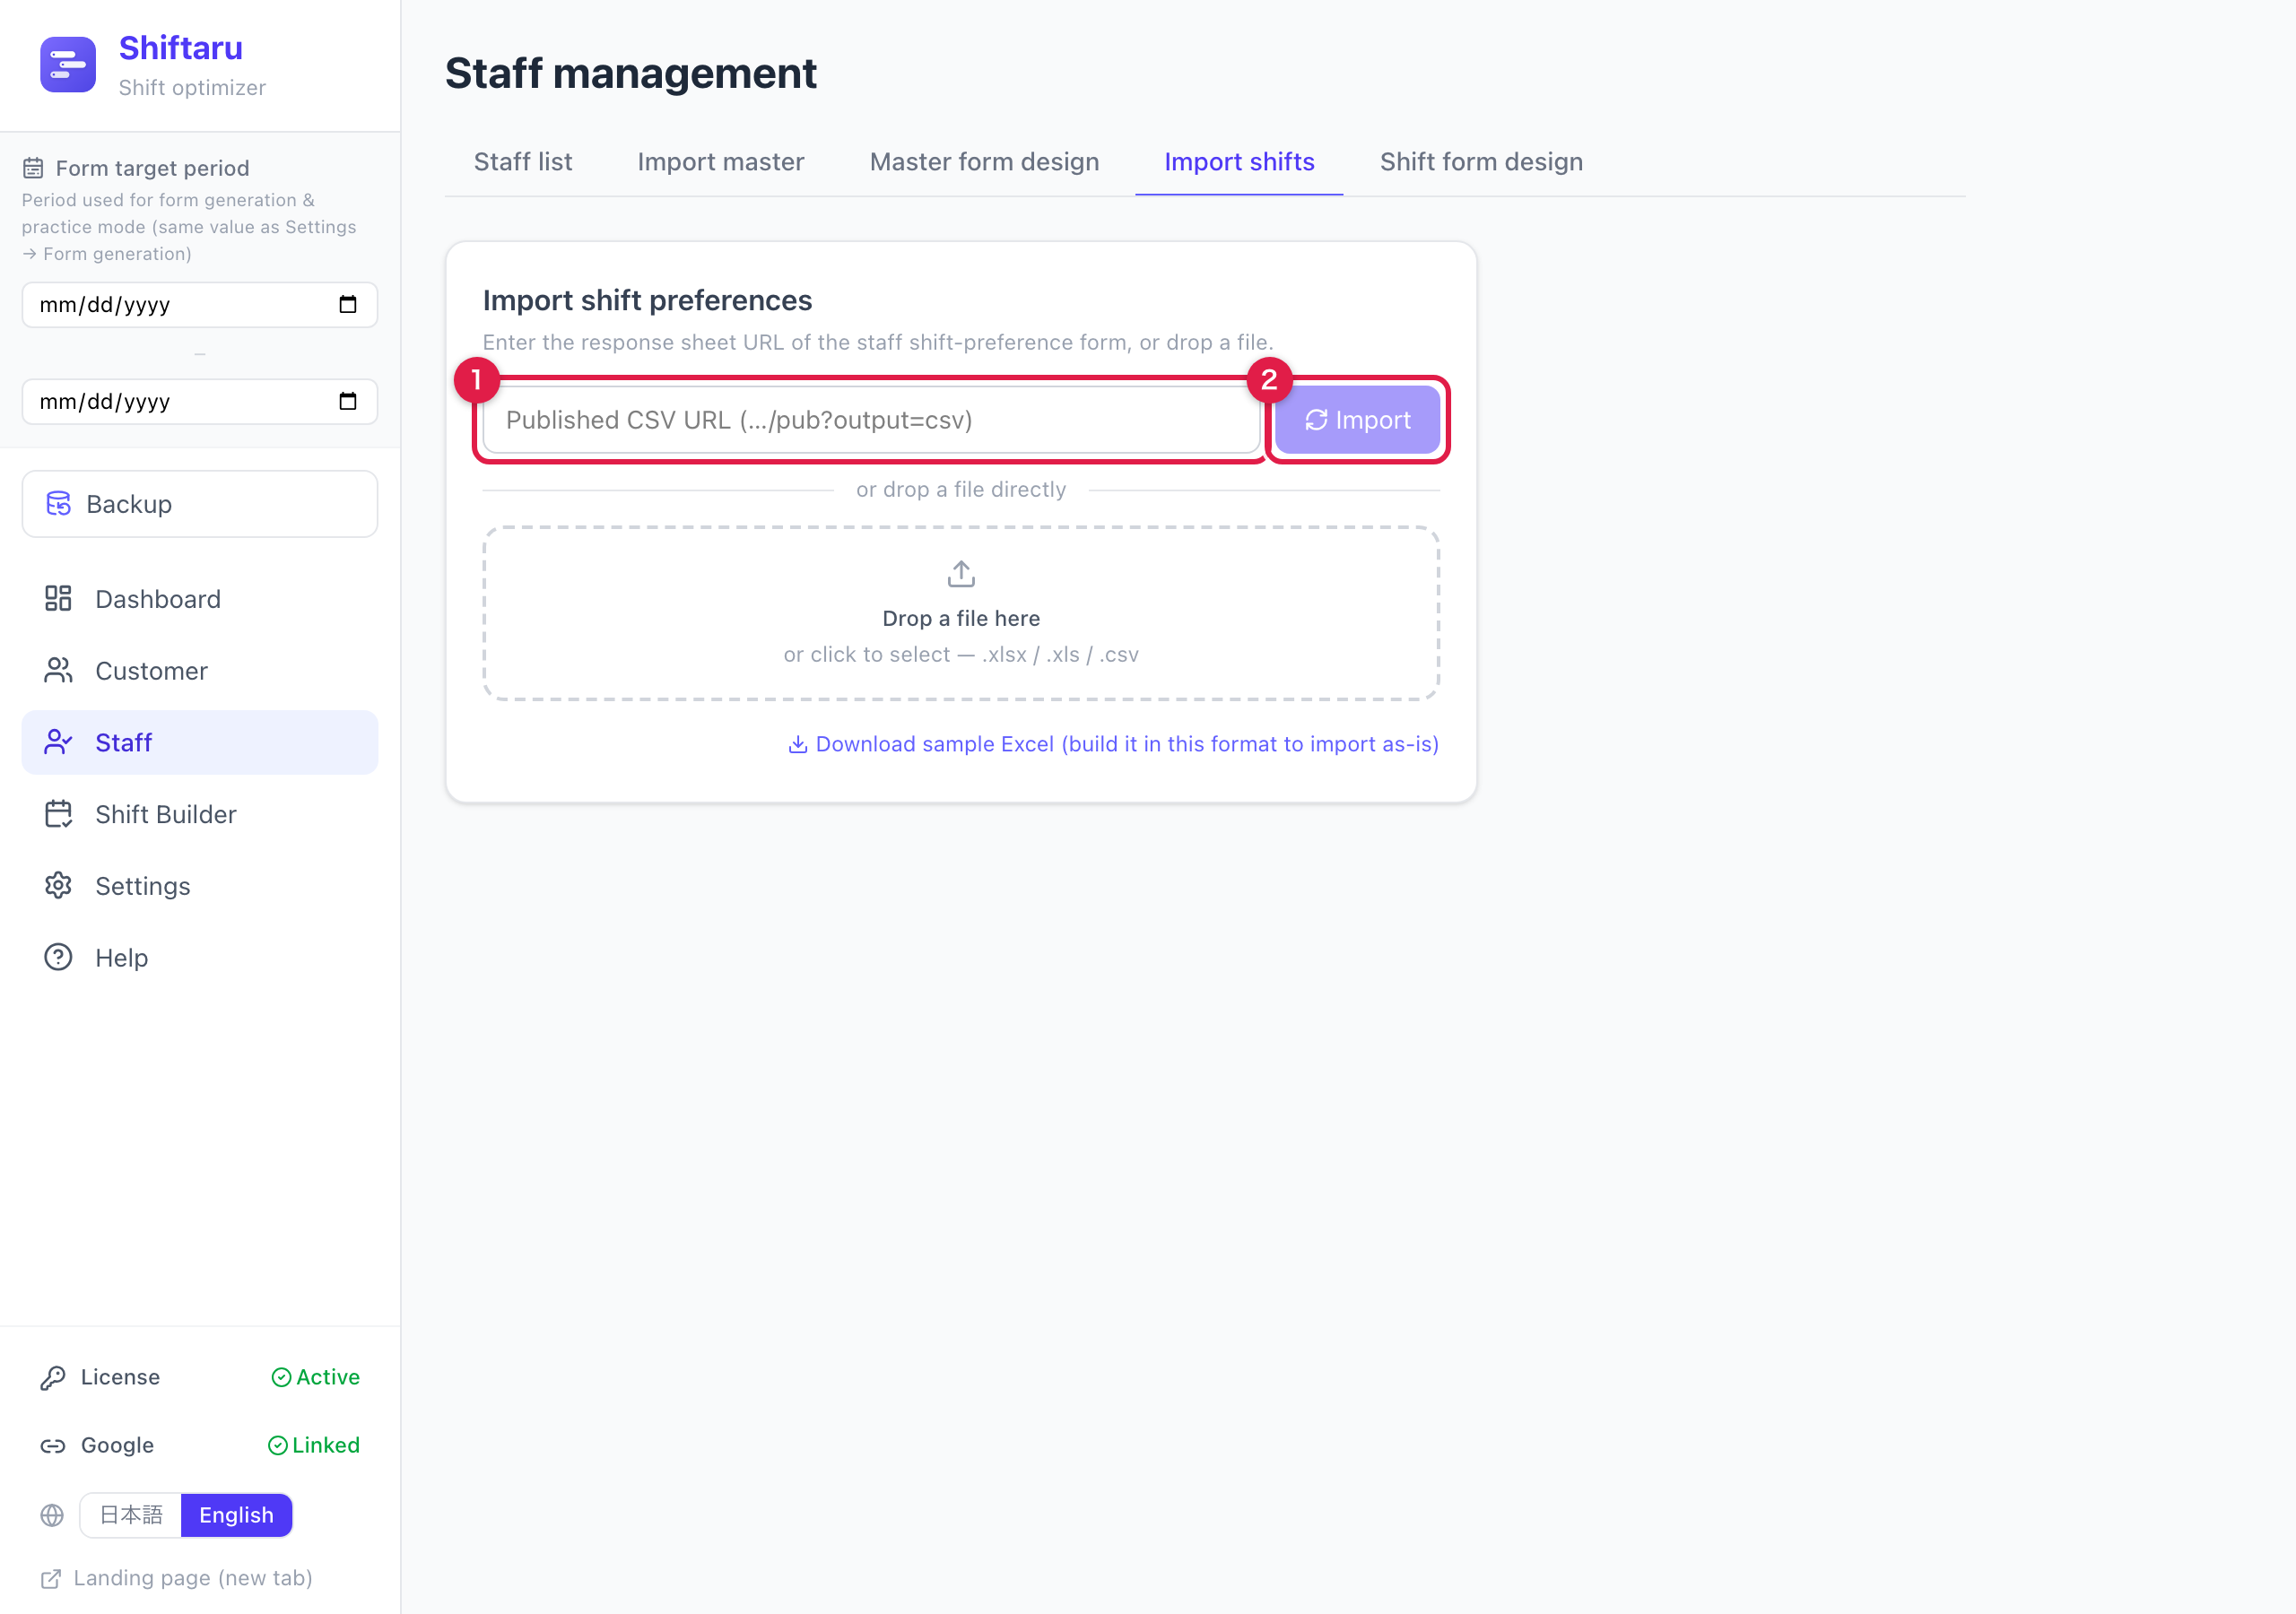This screenshot has width=2296, height=1614.
Task: Focus the Published CSV URL field
Action: click(x=871, y=420)
